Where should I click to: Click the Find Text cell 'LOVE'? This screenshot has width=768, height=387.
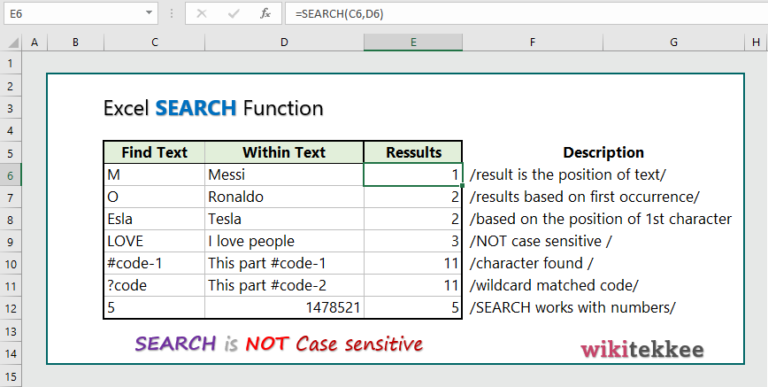pyautogui.click(x=154, y=241)
